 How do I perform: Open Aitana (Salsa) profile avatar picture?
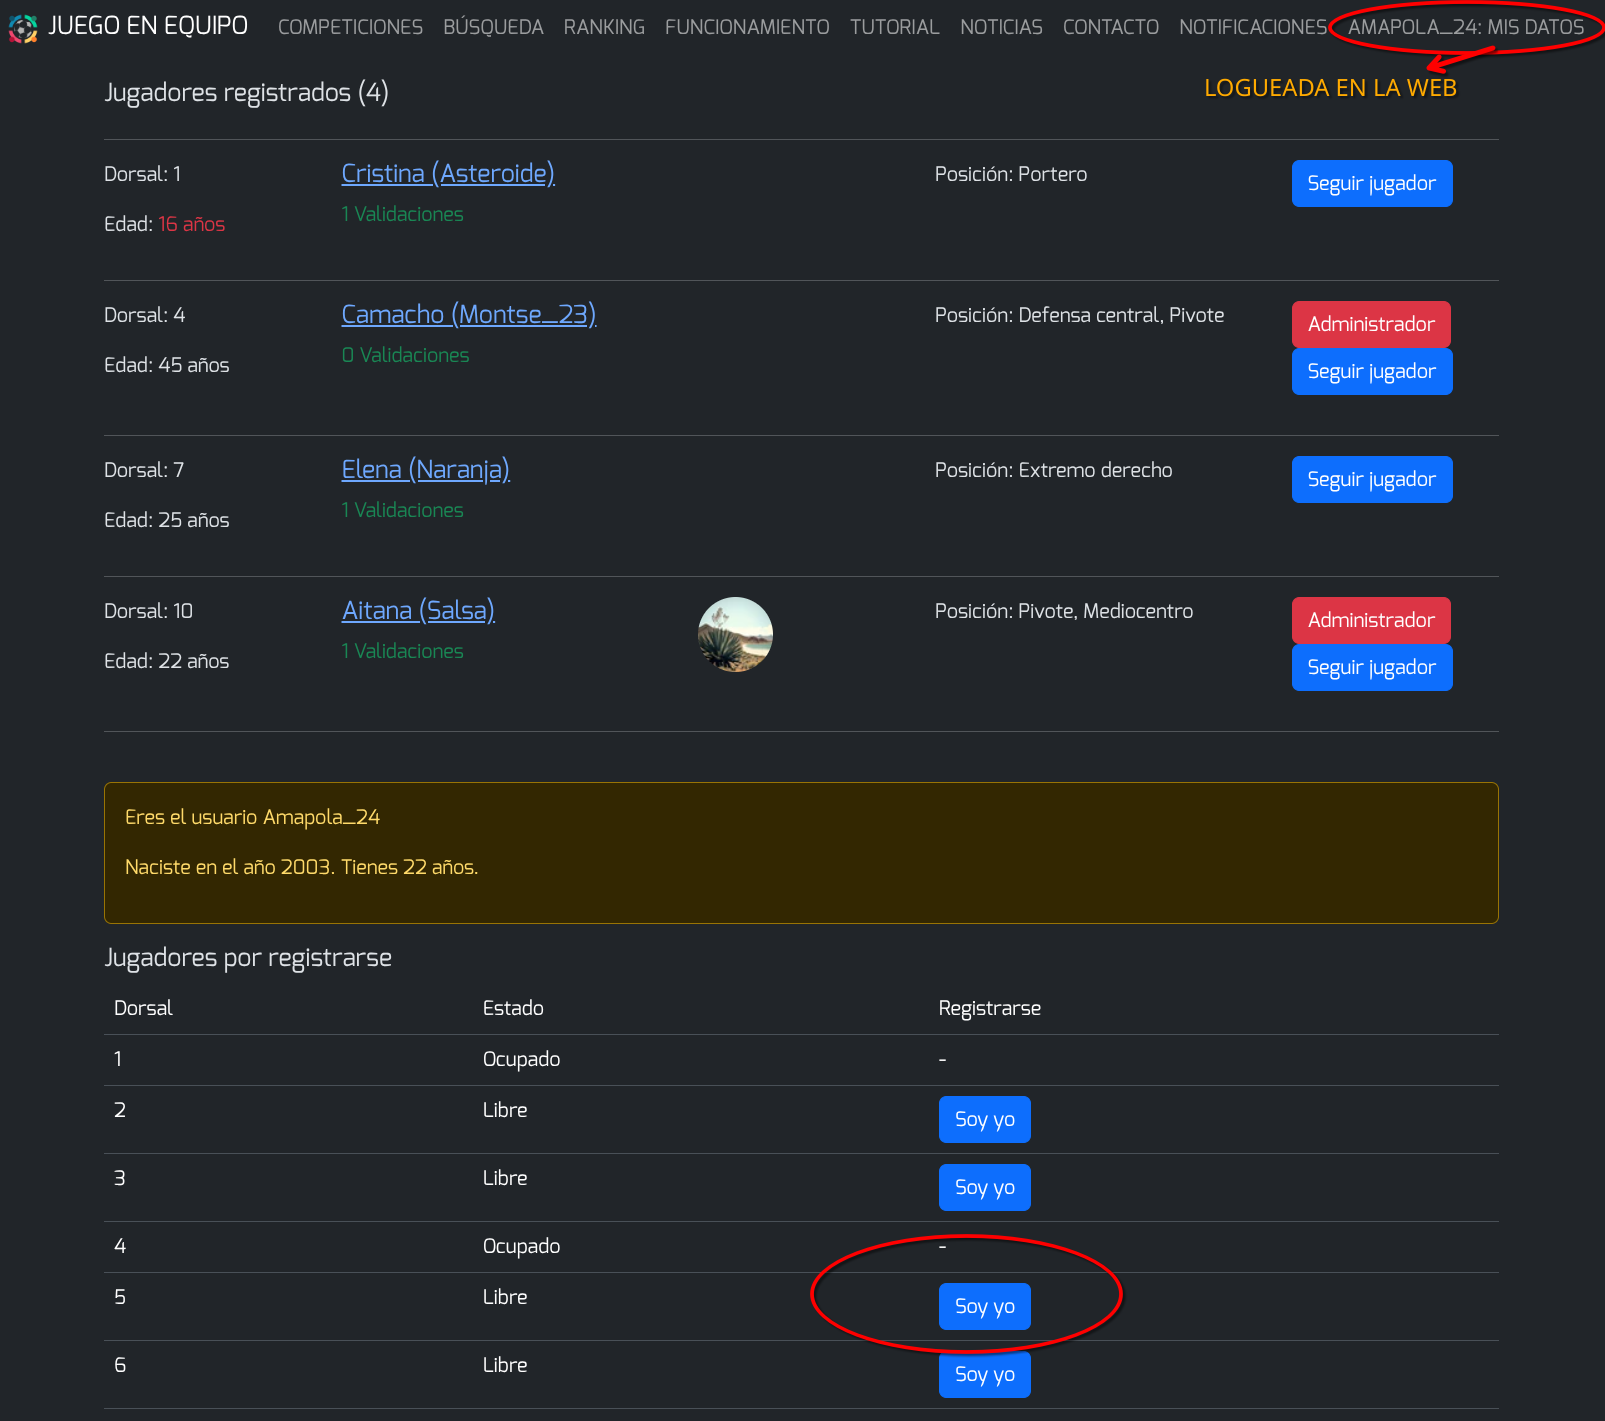tap(735, 634)
